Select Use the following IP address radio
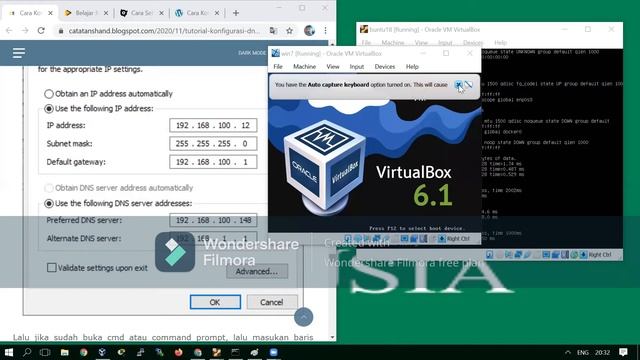The image size is (640, 360). [49, 109]
